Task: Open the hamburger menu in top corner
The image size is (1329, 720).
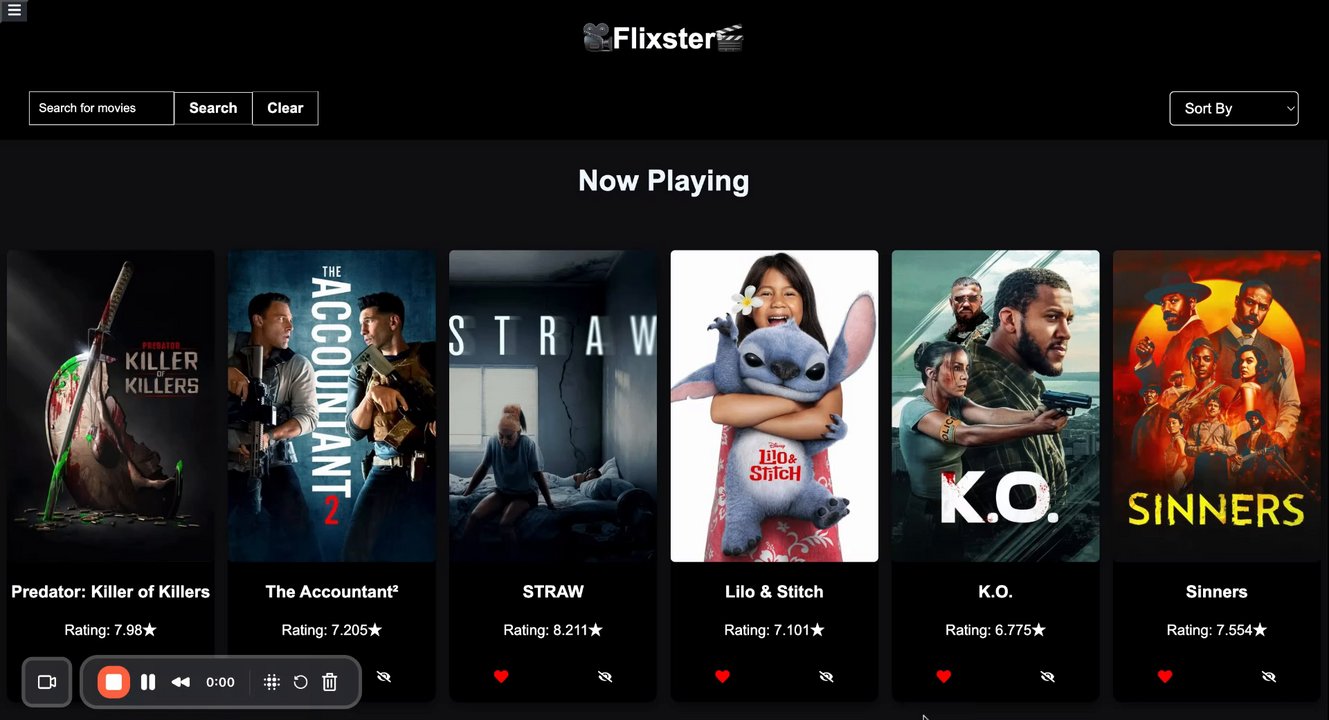Action: pos(14,11)
